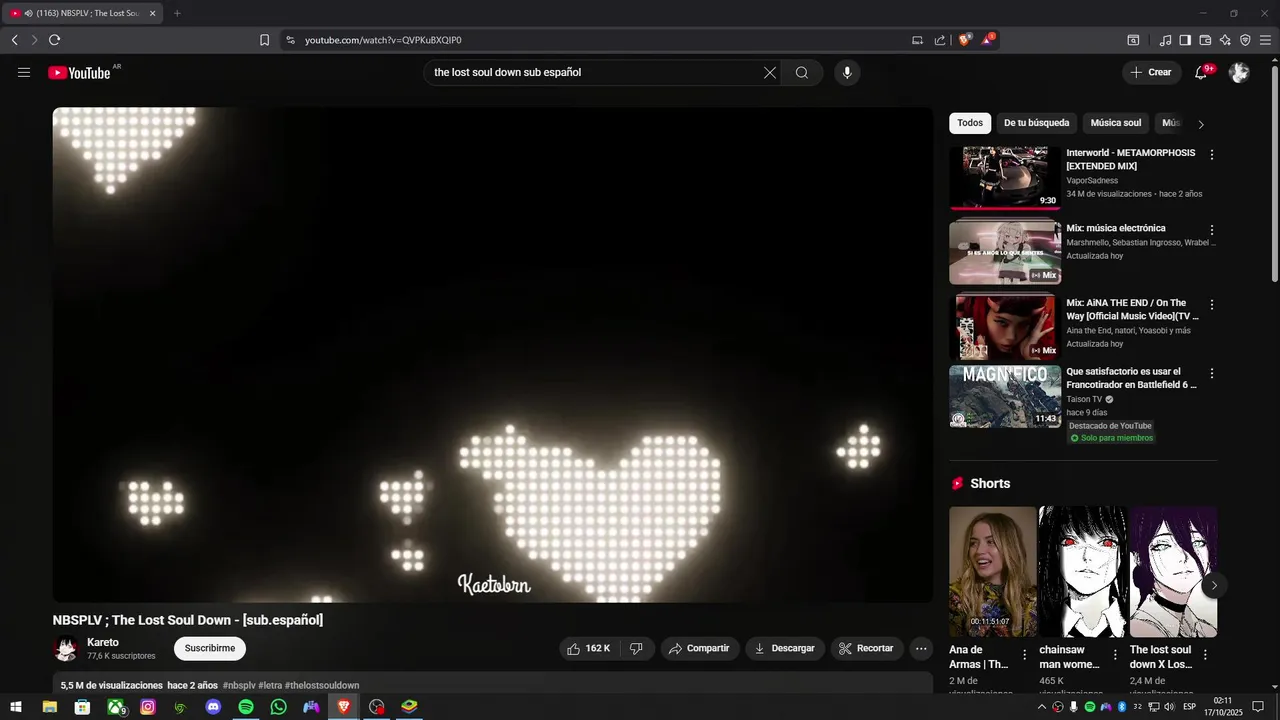Select the Todos filter chip
Image resolution: width=1280 pixels, height=720 pixels.
(970, 123)
